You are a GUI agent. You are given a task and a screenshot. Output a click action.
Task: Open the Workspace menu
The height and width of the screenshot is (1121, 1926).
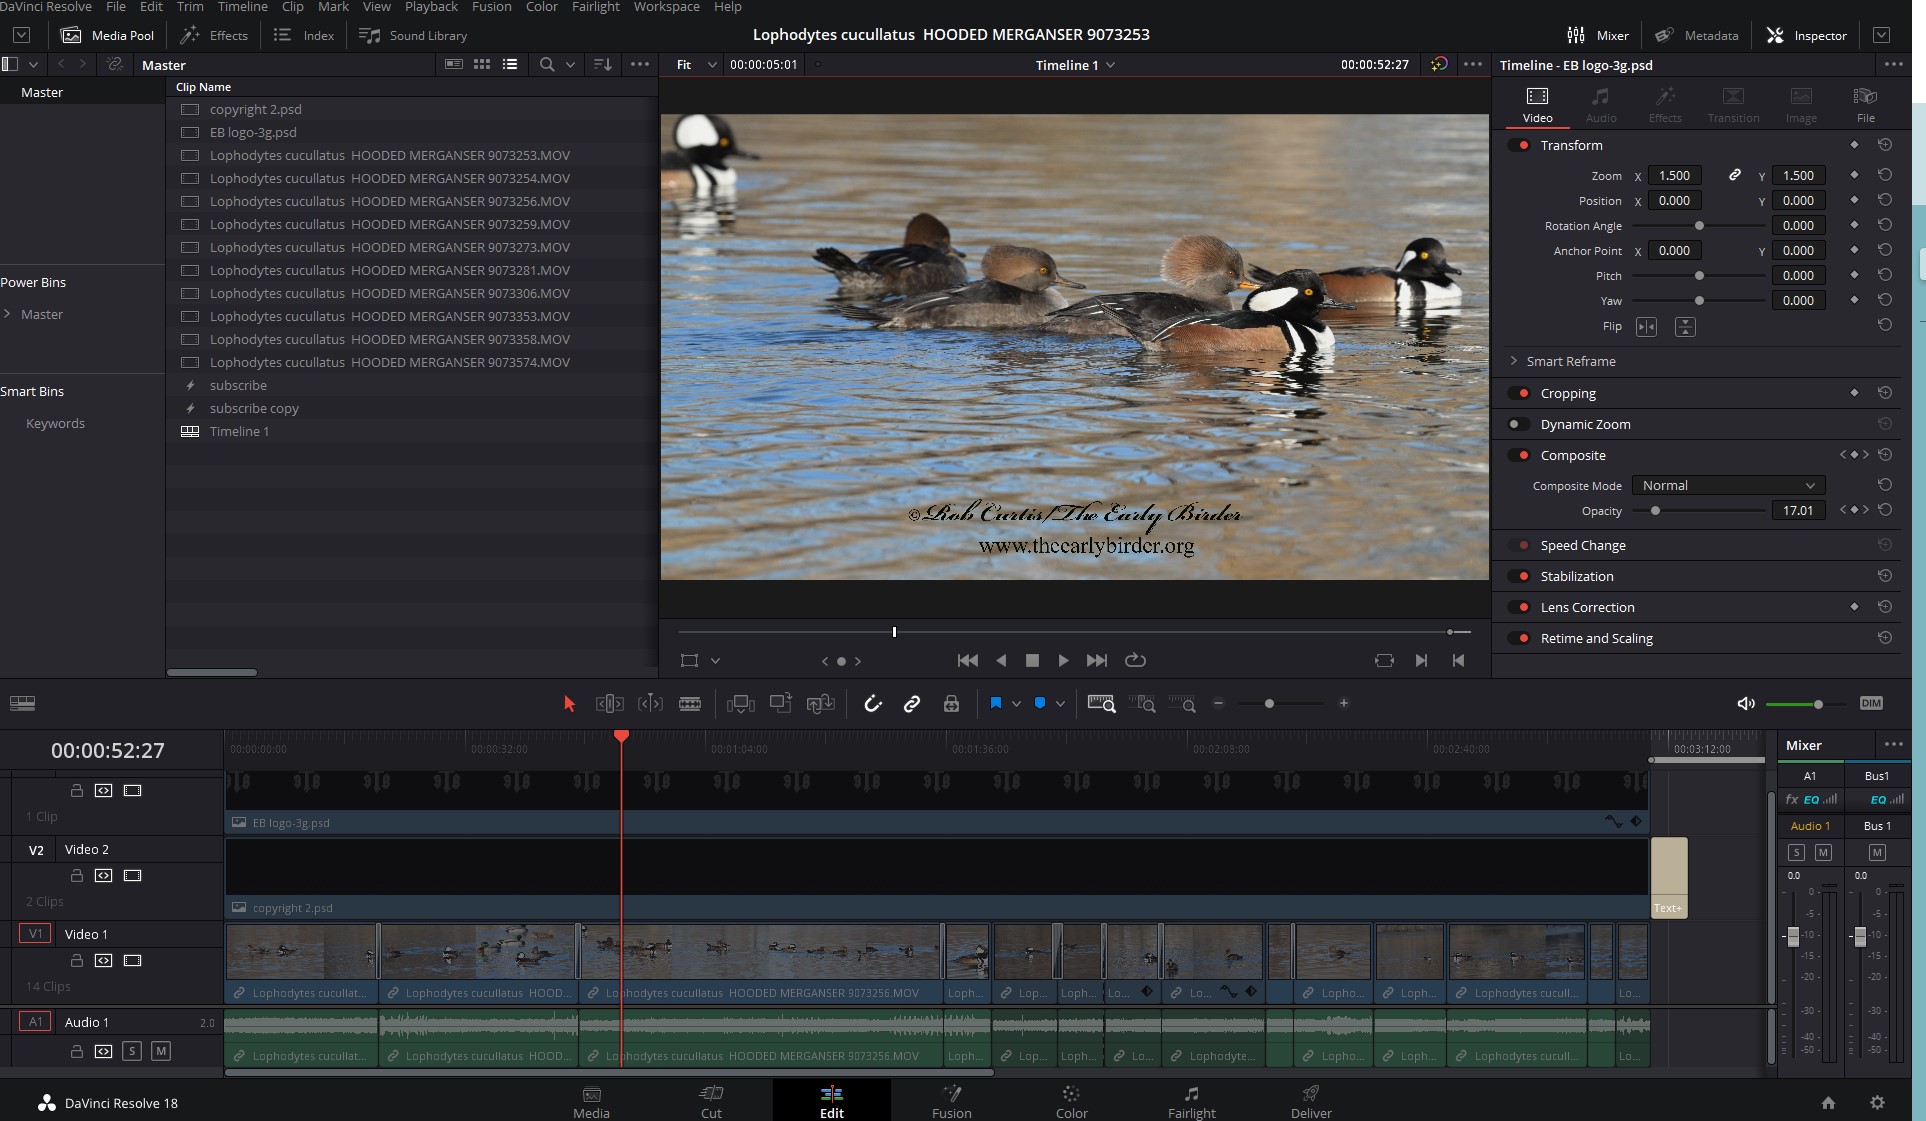[666, 7]
